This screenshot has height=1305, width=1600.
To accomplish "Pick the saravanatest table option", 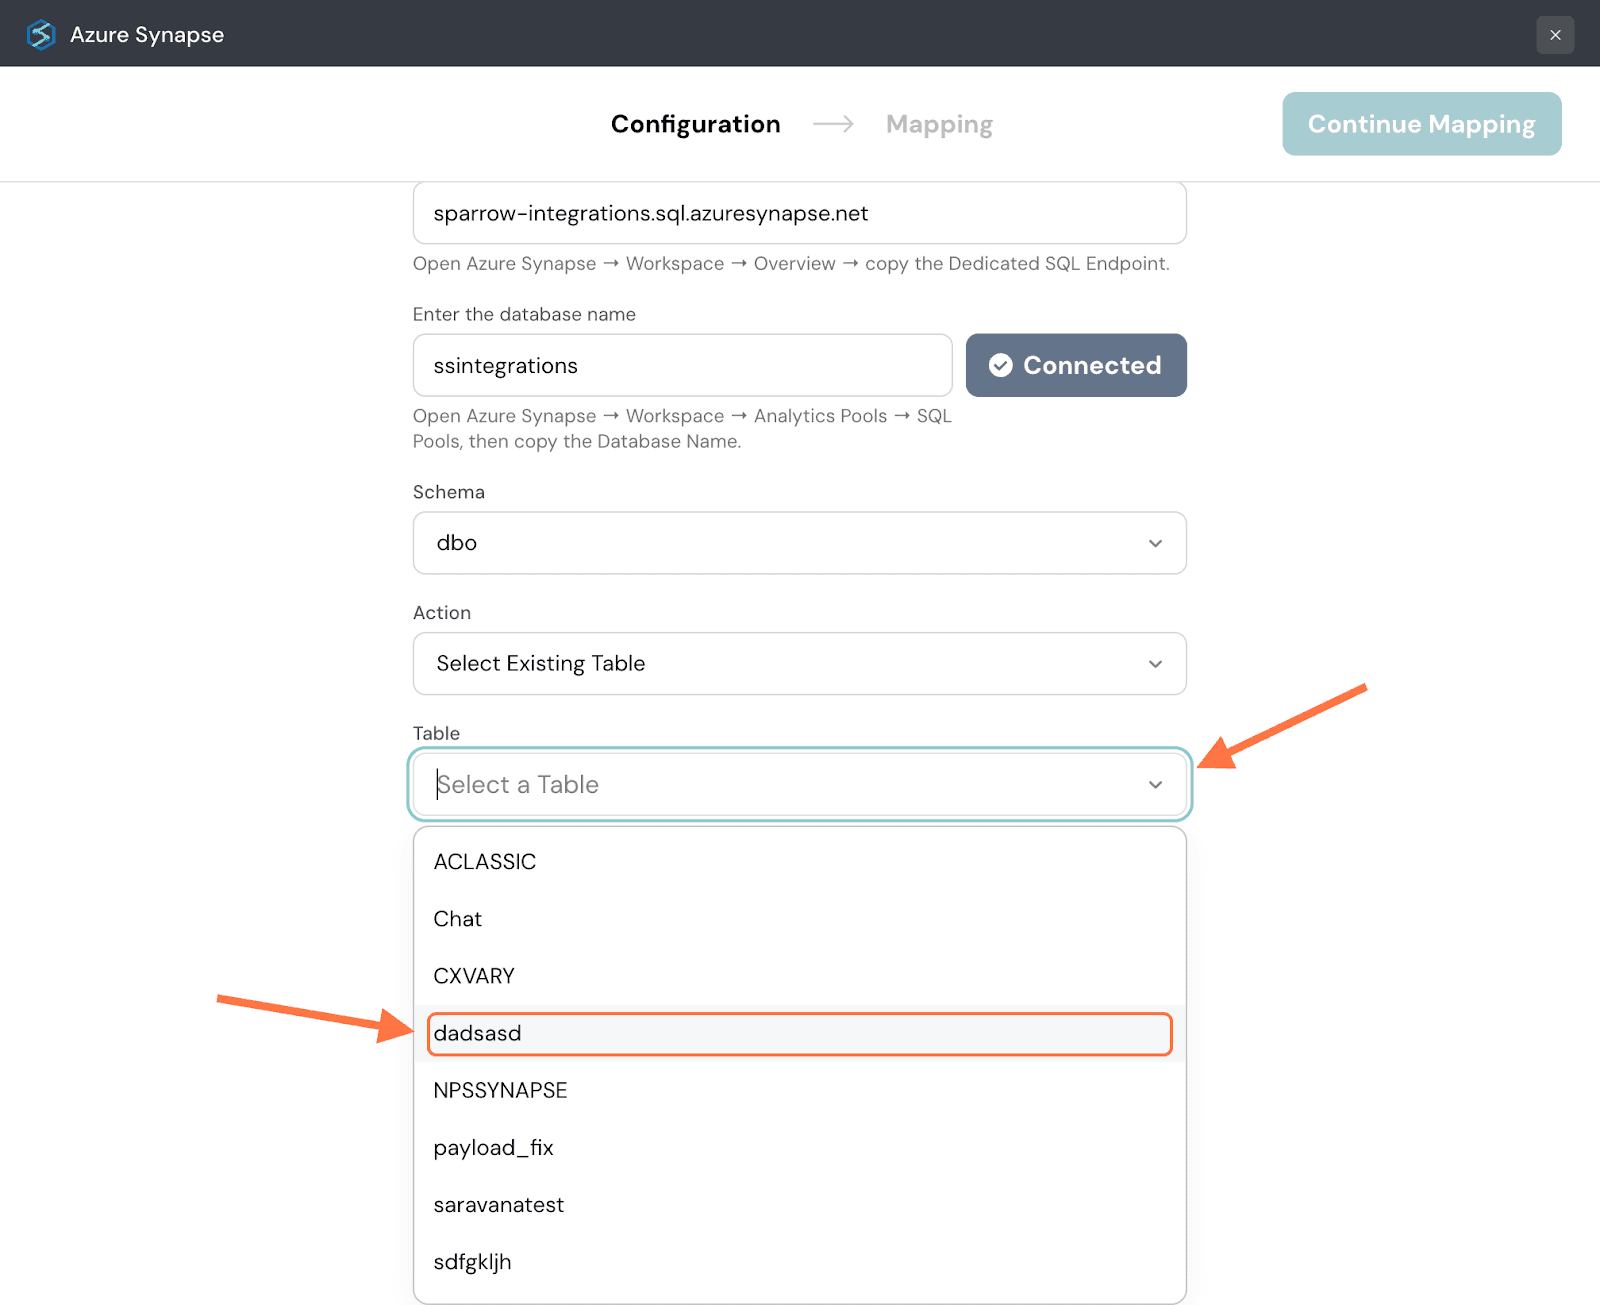I will pos(498,1205).
